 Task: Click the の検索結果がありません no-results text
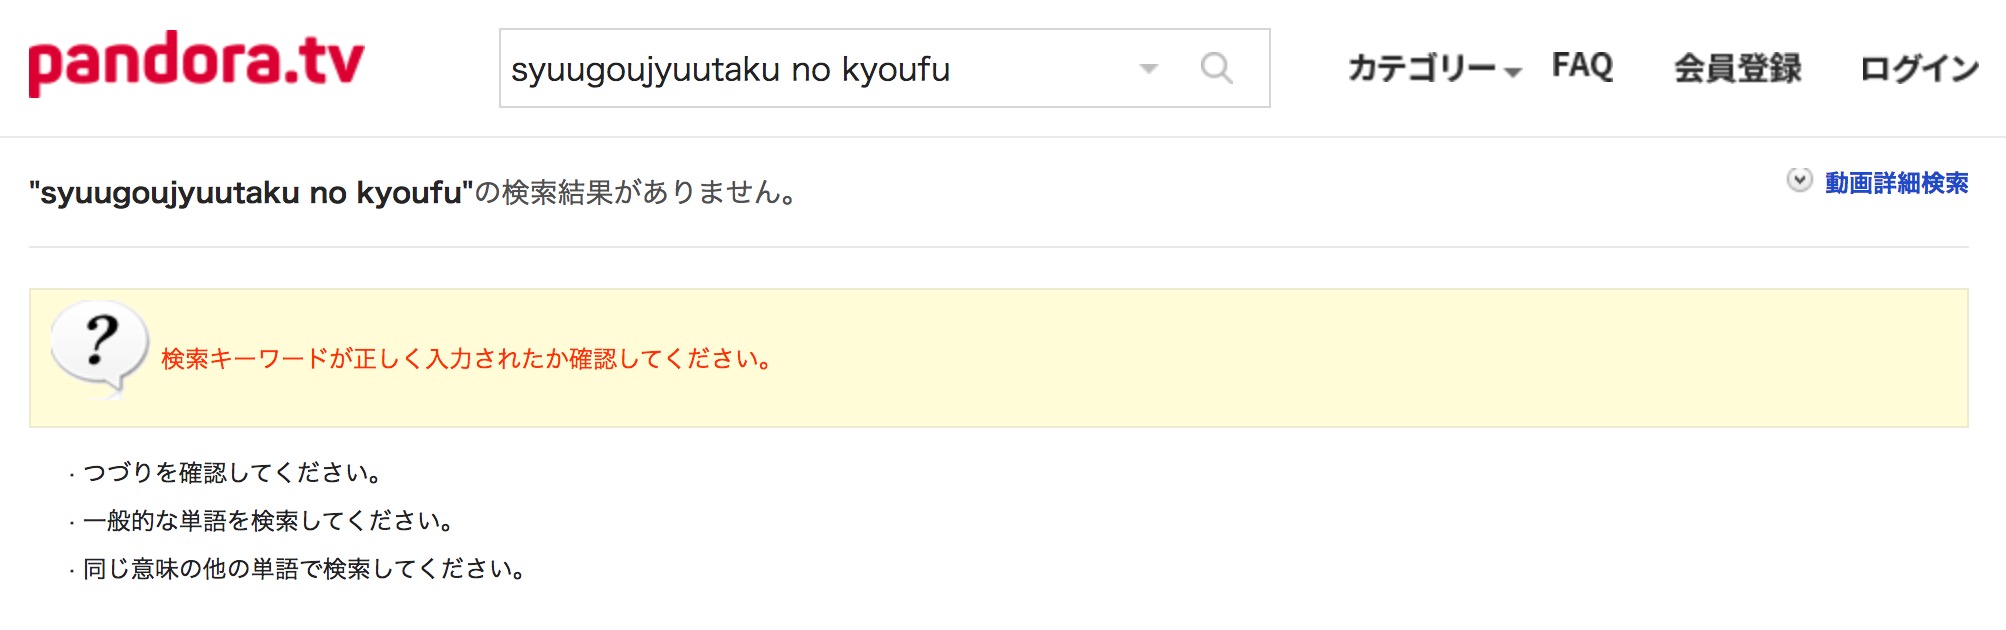click(x=635, y=192)
